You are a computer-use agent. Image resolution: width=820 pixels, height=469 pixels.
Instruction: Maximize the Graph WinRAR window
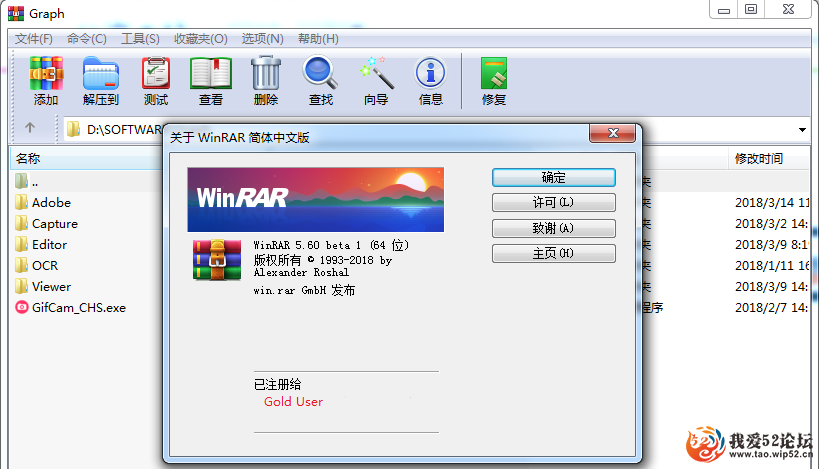click(751, 9)
